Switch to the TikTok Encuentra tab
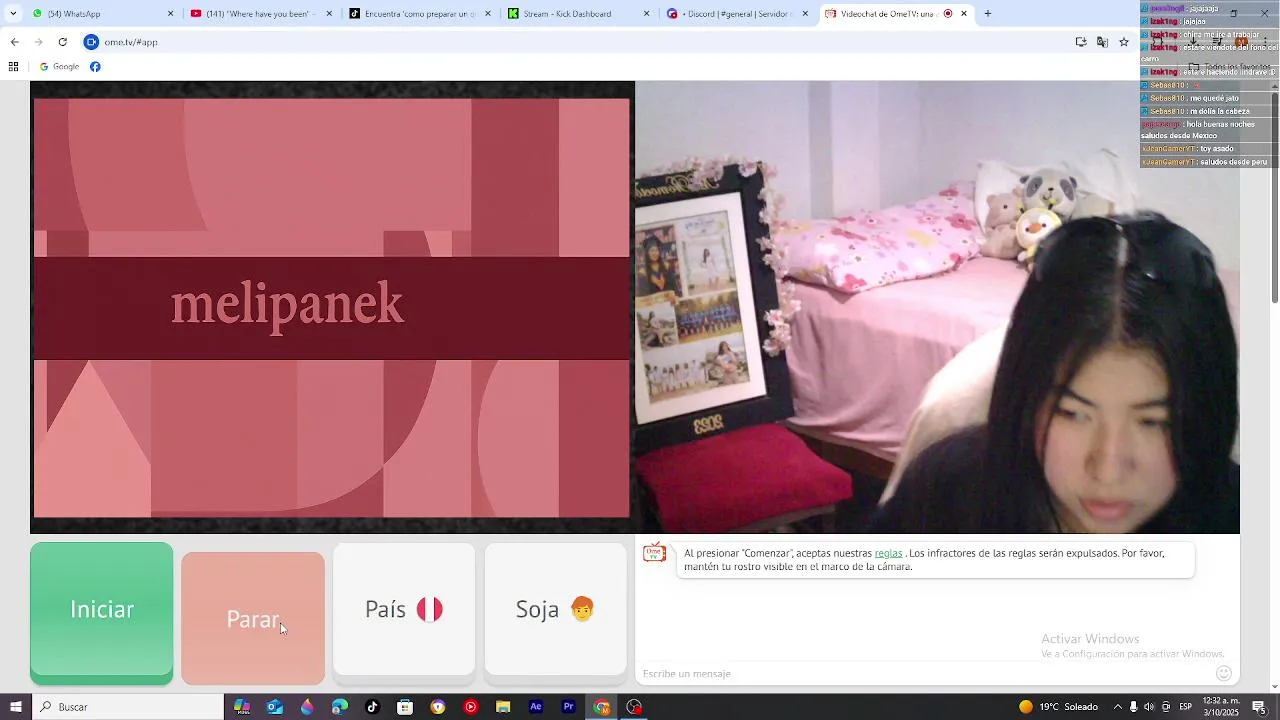The width and height of the screenshot is (1280, 720). 420,14
